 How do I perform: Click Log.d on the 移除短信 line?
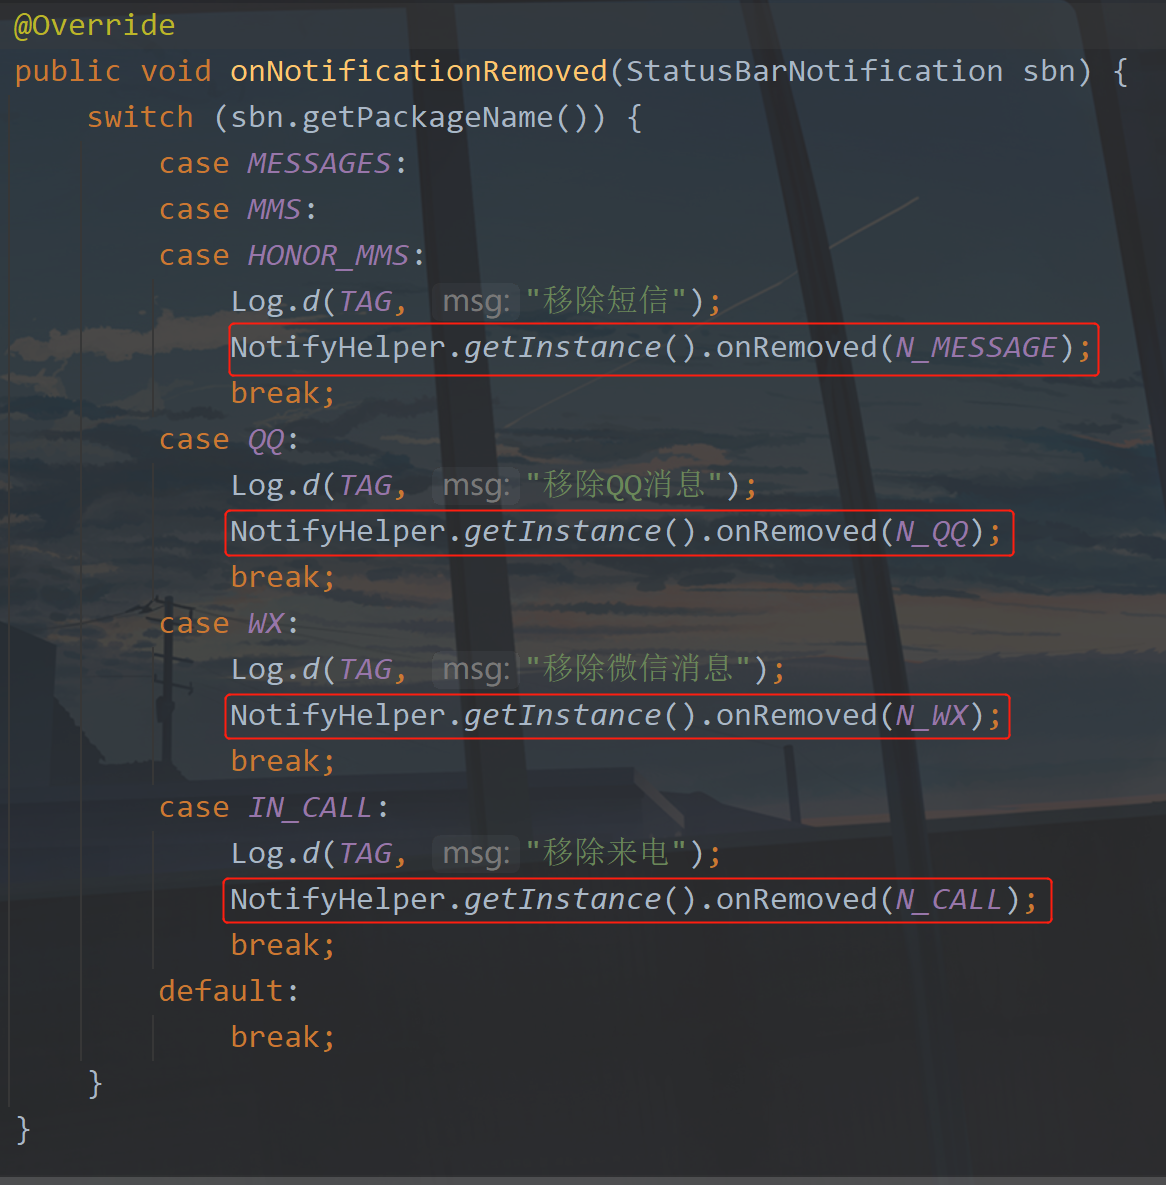[x=275, y=302]
